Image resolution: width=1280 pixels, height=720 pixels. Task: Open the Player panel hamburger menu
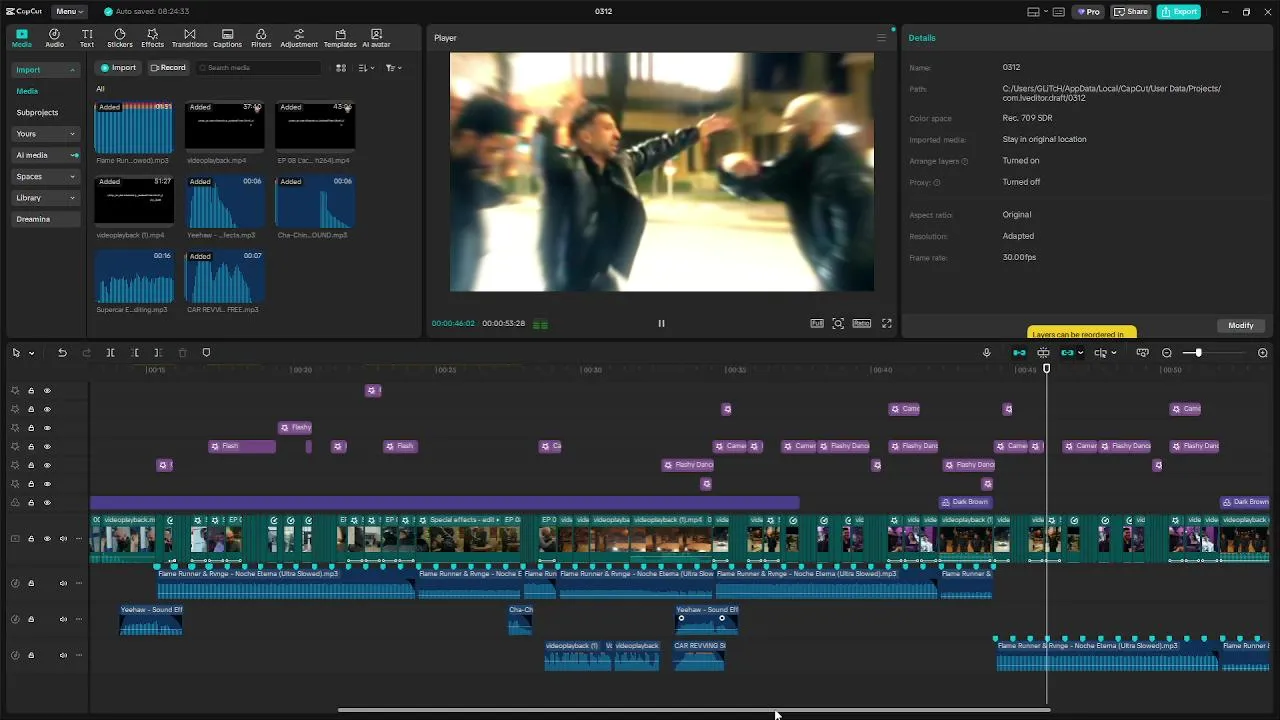(x=881, y=38)
